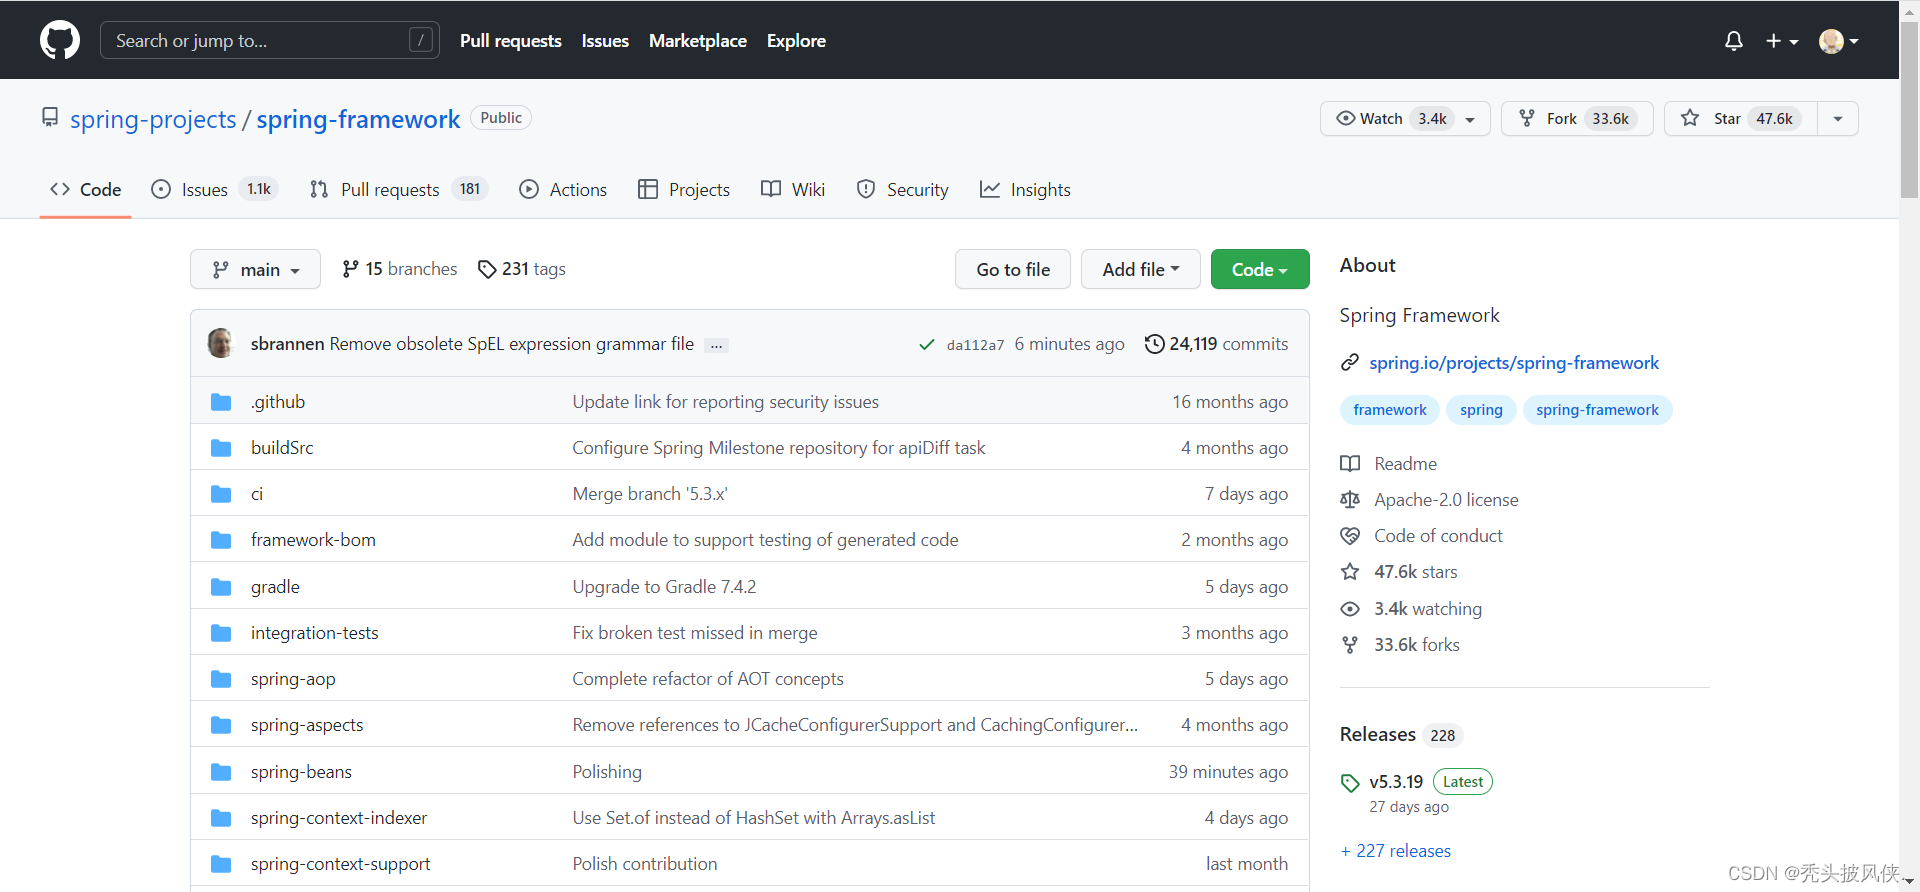Open the main branch selector
The image size is (1920, 892).
255,269
